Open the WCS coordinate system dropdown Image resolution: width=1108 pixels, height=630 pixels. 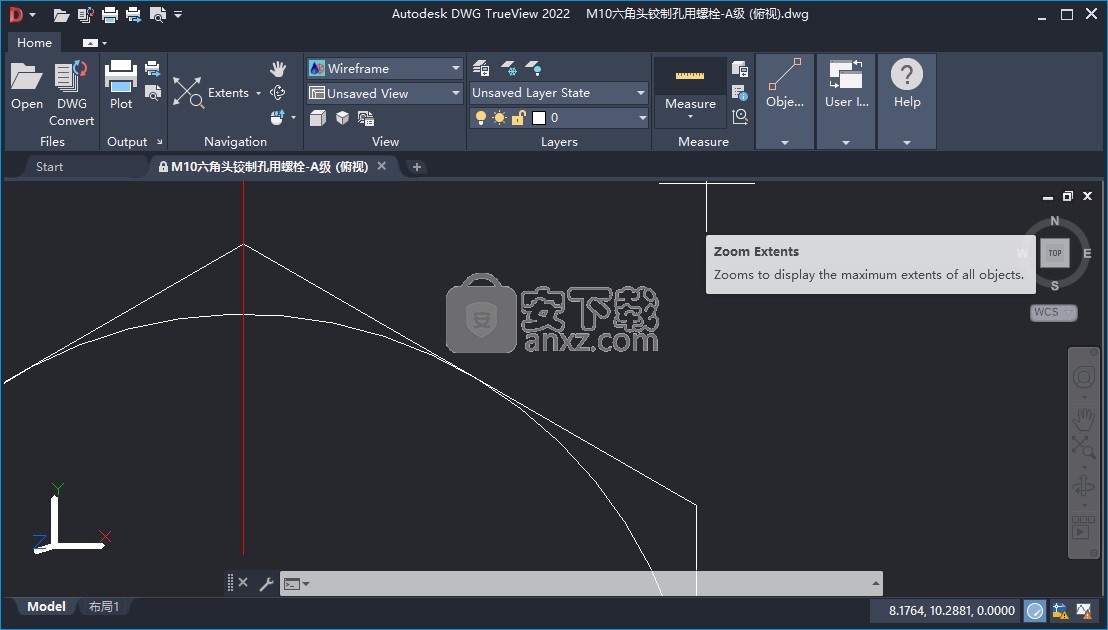(1054, 312)
